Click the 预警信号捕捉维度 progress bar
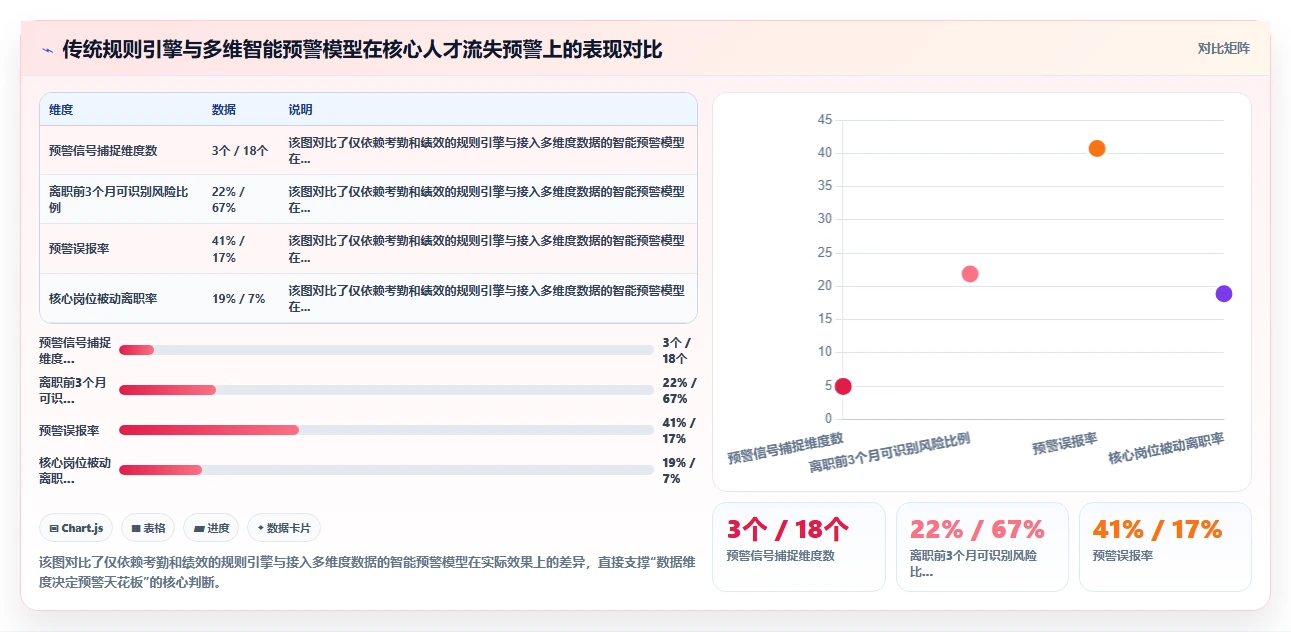Viewport: 1291px width, 632px height. [x=386, y=350]
